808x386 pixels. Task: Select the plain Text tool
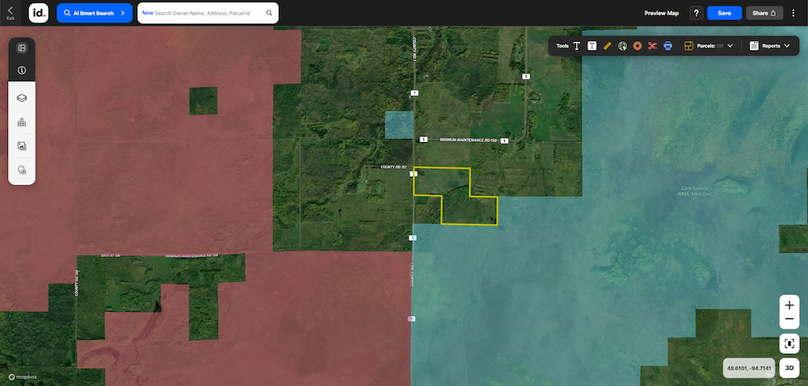tap(577, 46)
